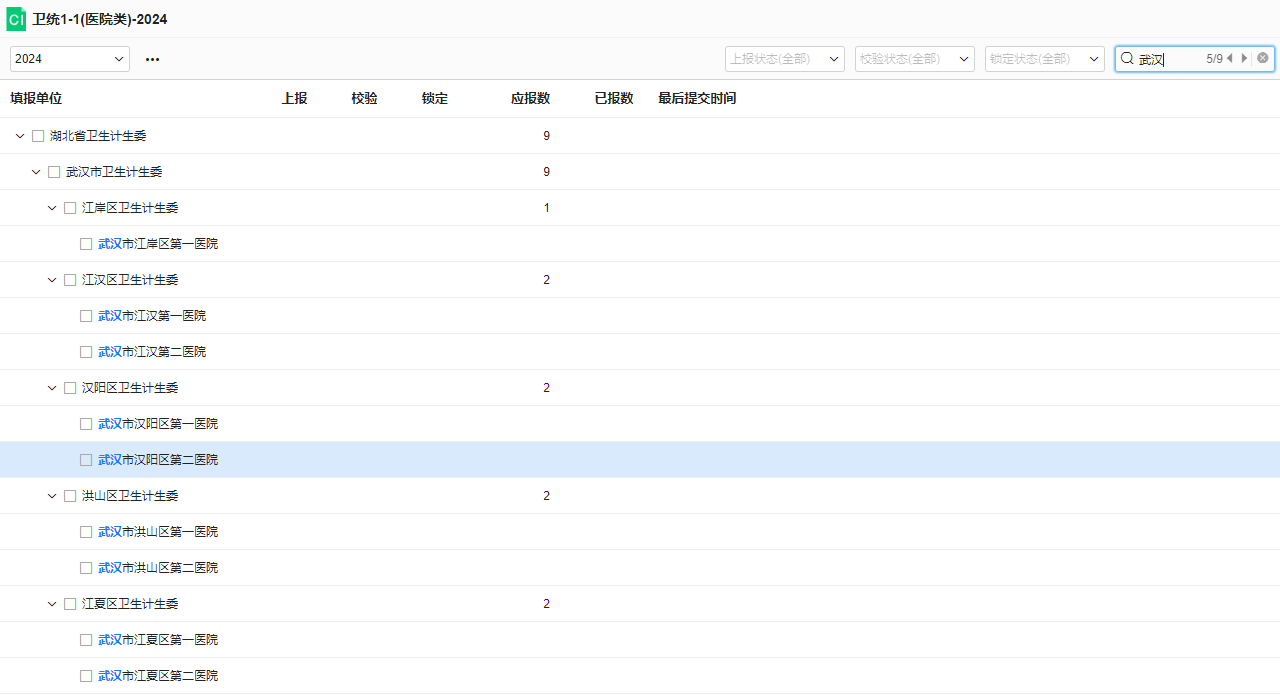1280x700 pixels.
Task: Click the 填报单位 column header
Action: (36, 98)
